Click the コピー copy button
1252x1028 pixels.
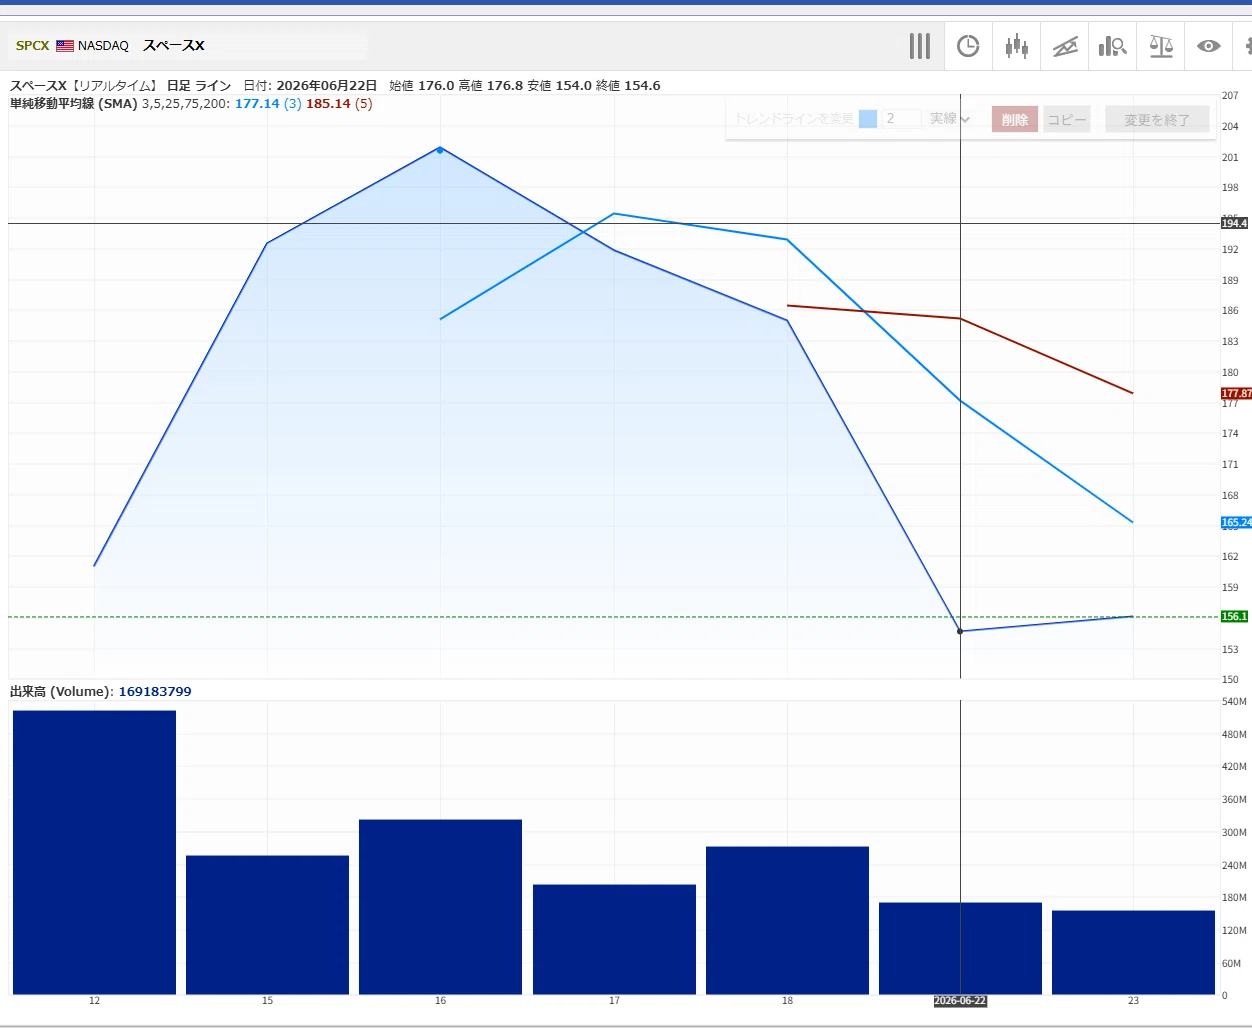point(1067,119)
